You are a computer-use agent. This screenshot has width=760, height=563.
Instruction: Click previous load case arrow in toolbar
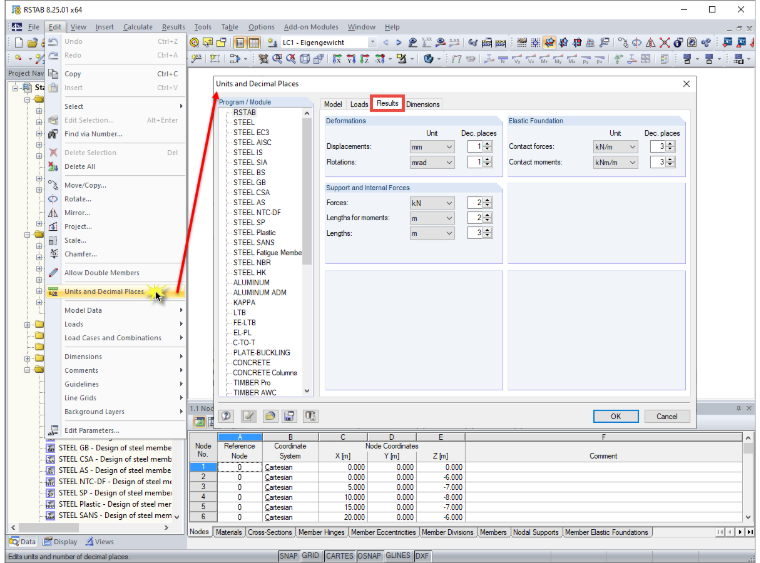click(386, 43)
